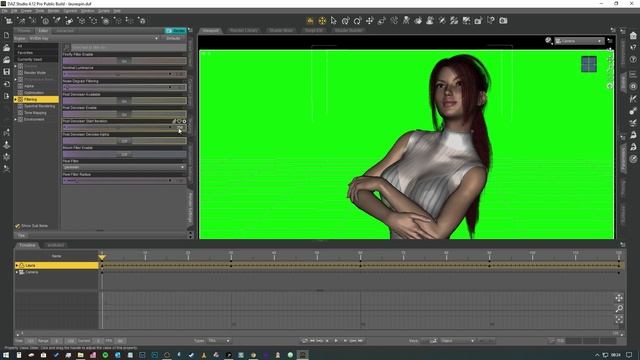Click the Play button in the timeline

click(336, 340)
